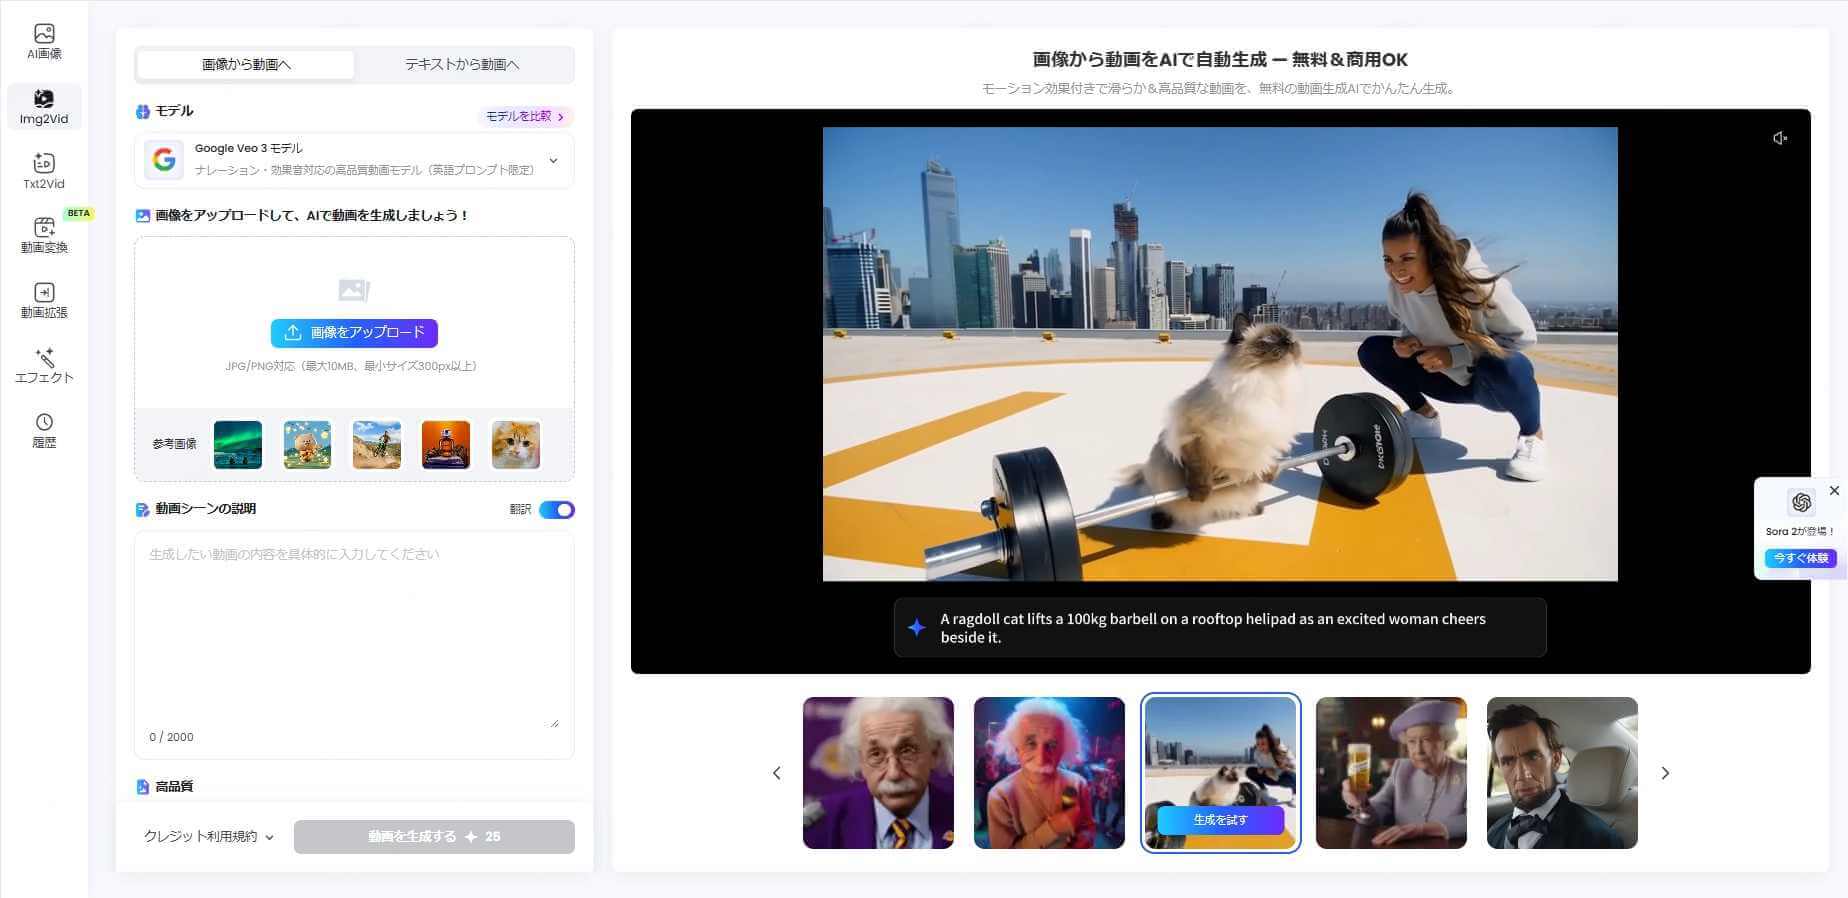Unmute the preview video speaker icon

click(1780, 139)
